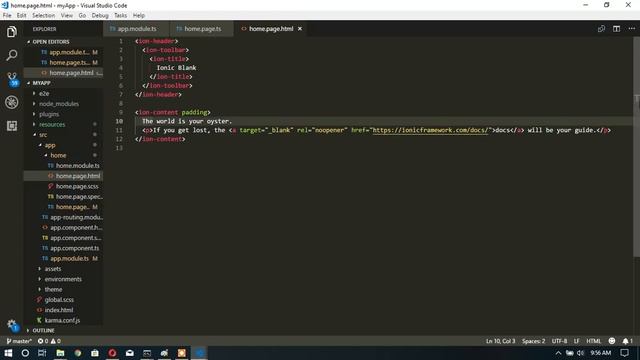The width and height of the screenshot is (640, 360).
Task: Show hidden system tray icons
Action: pos(558,353)
